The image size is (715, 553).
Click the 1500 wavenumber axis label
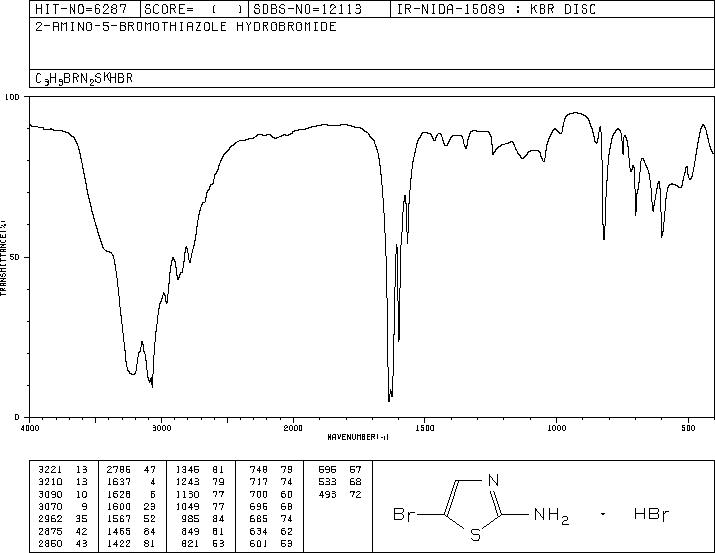click(x=425, y=428)
